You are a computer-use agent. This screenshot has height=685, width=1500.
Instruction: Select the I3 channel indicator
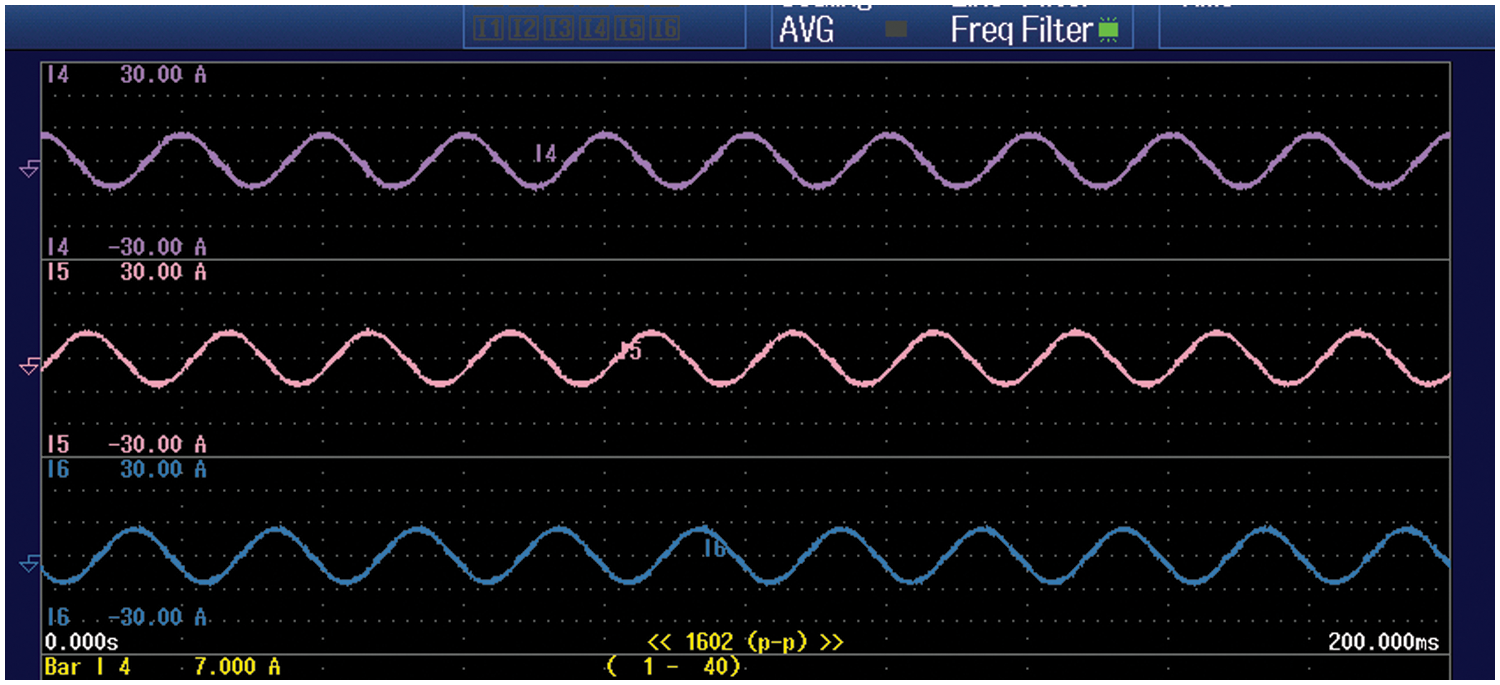558,30
